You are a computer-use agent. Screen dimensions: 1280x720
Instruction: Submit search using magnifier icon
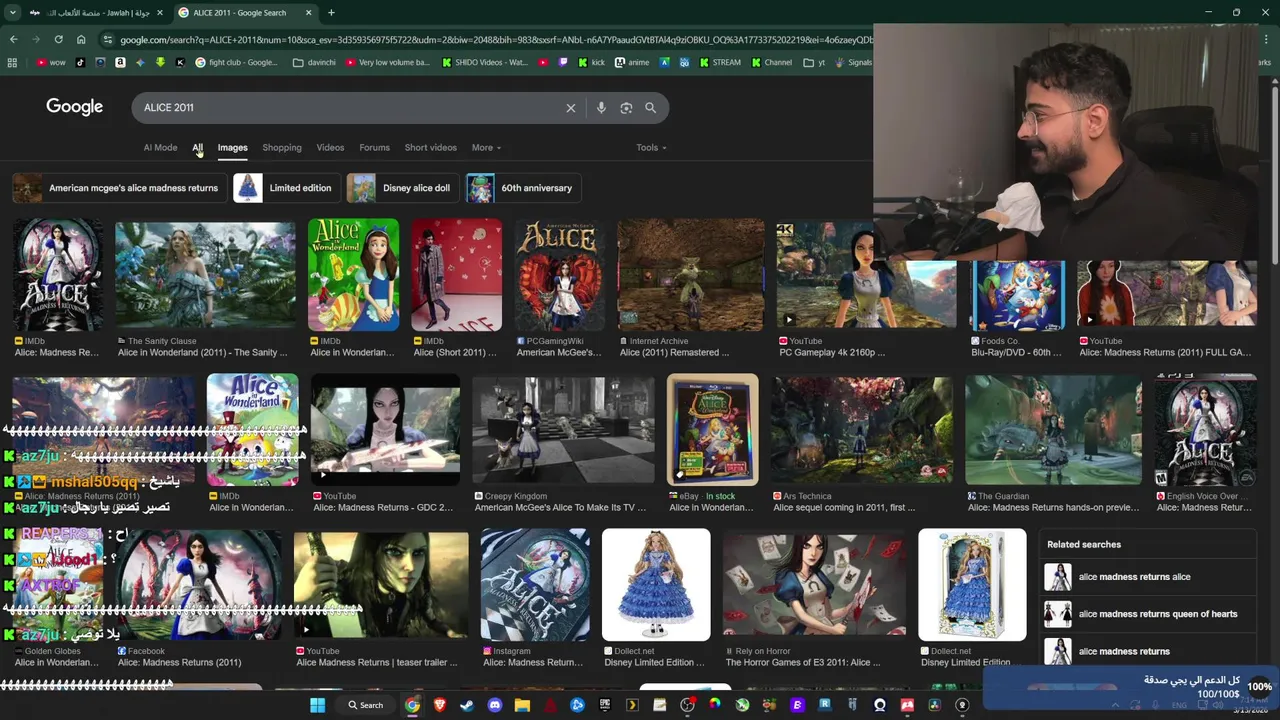(x=651, y=108)
